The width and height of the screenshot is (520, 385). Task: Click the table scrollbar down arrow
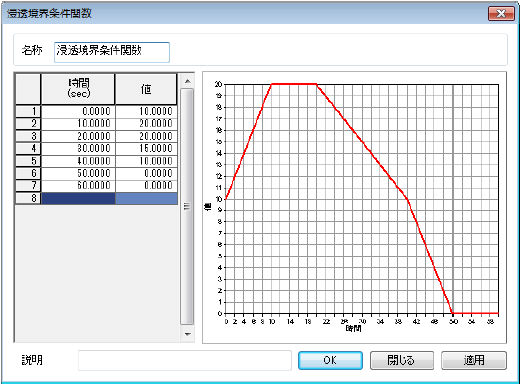188,334
